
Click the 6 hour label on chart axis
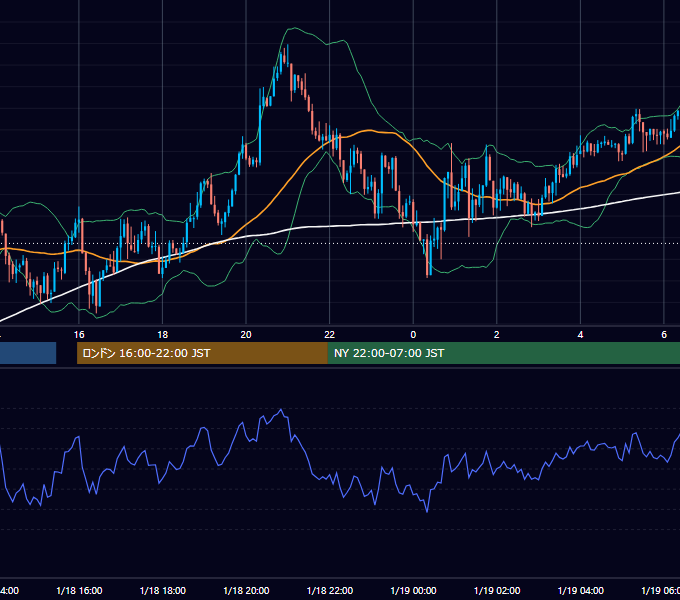pyautogui.click(x=664, y=335)
